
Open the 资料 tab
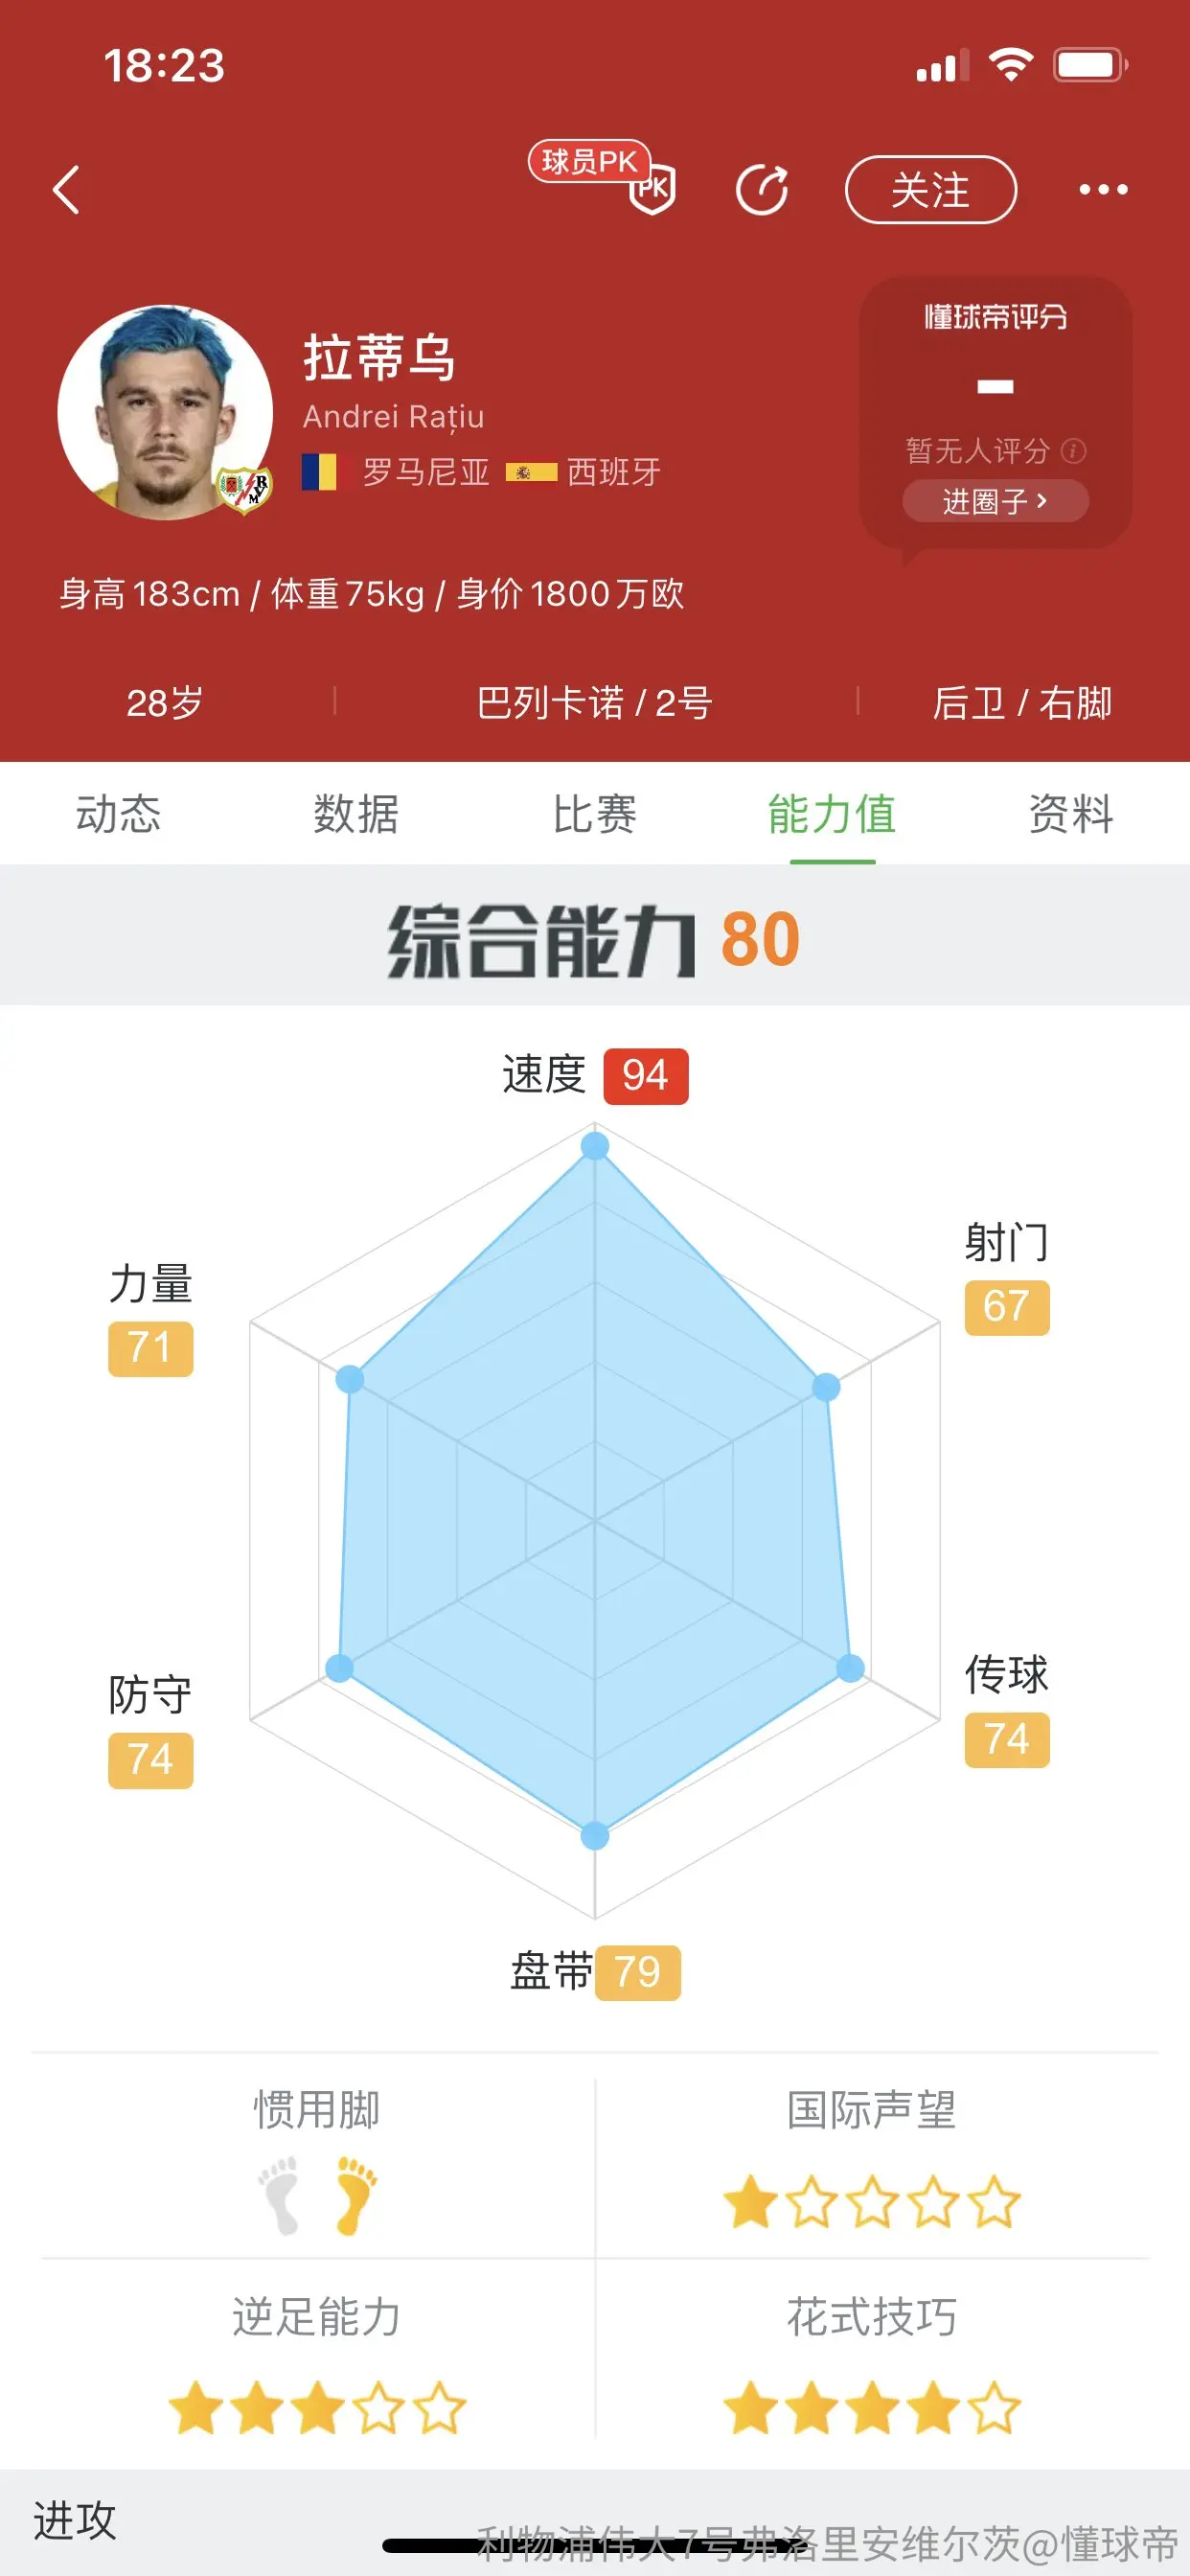[x=1070, y=814]
